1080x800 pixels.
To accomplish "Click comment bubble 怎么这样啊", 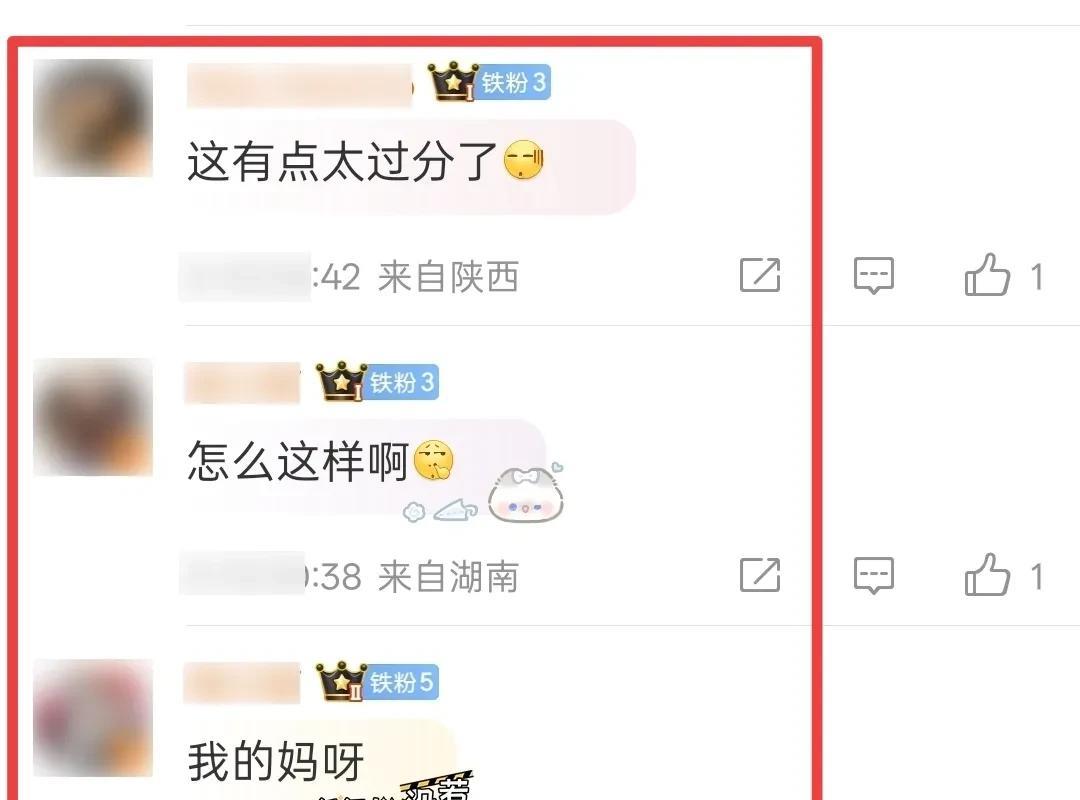I will coord(365,466).
